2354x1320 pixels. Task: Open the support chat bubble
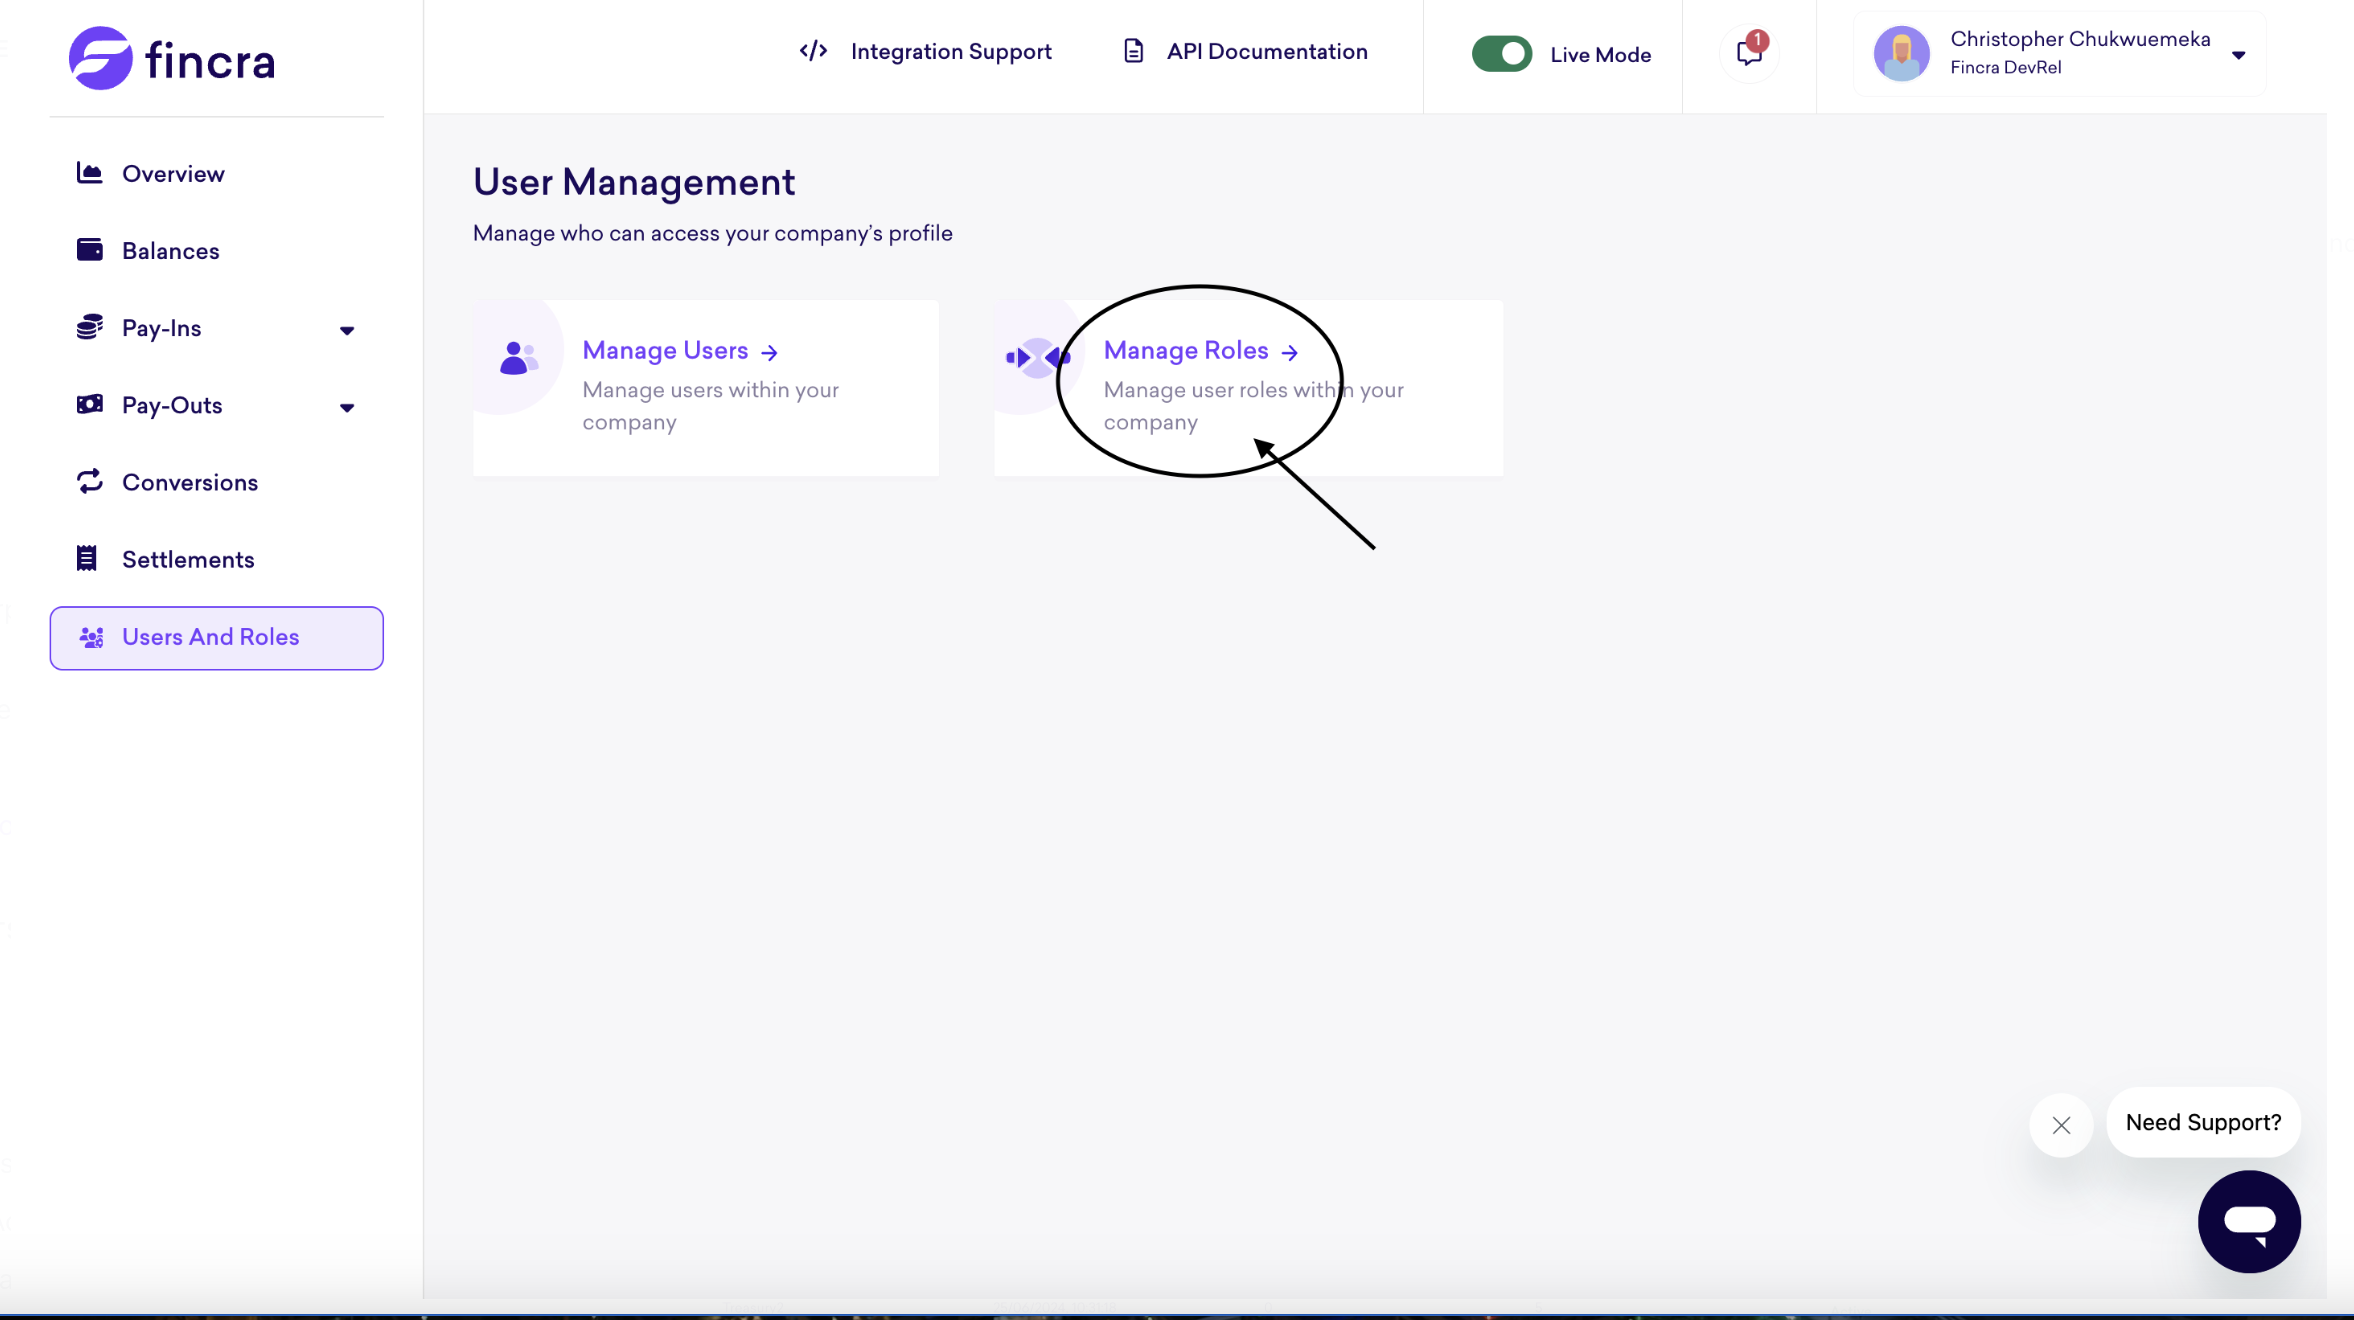click(2249, 1221)
